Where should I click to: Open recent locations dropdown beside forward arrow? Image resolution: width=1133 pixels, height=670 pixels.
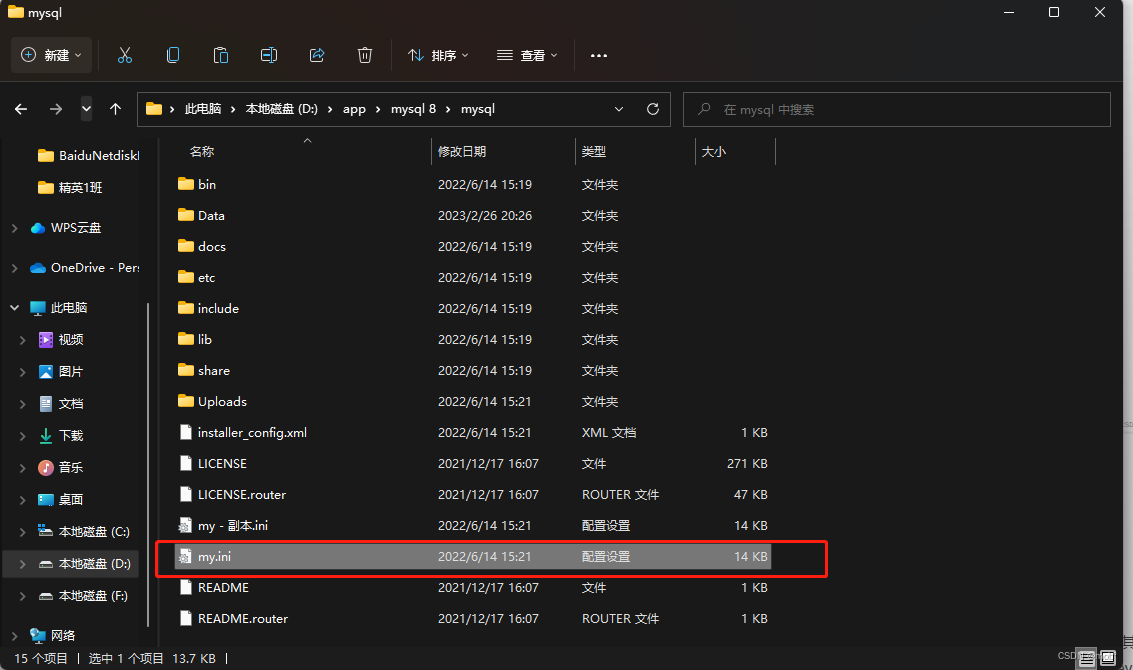point(86,109)
